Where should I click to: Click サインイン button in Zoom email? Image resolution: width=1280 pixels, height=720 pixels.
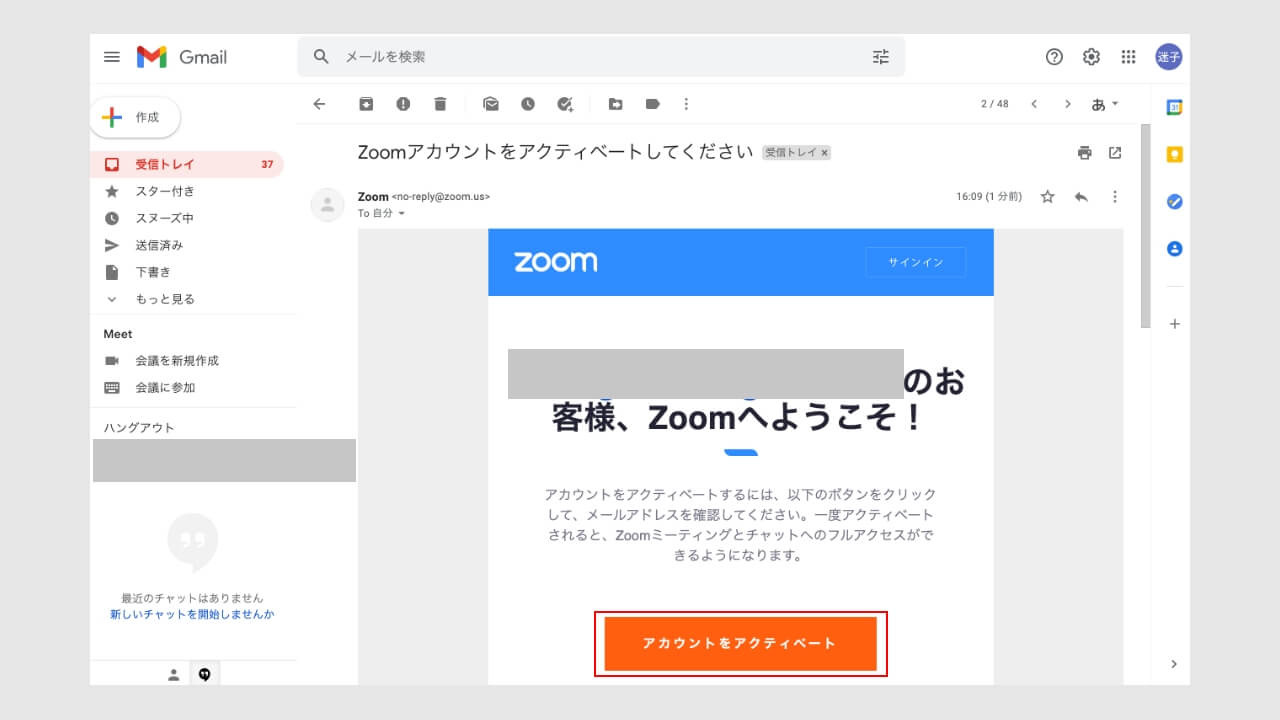(x=916, y=262)
